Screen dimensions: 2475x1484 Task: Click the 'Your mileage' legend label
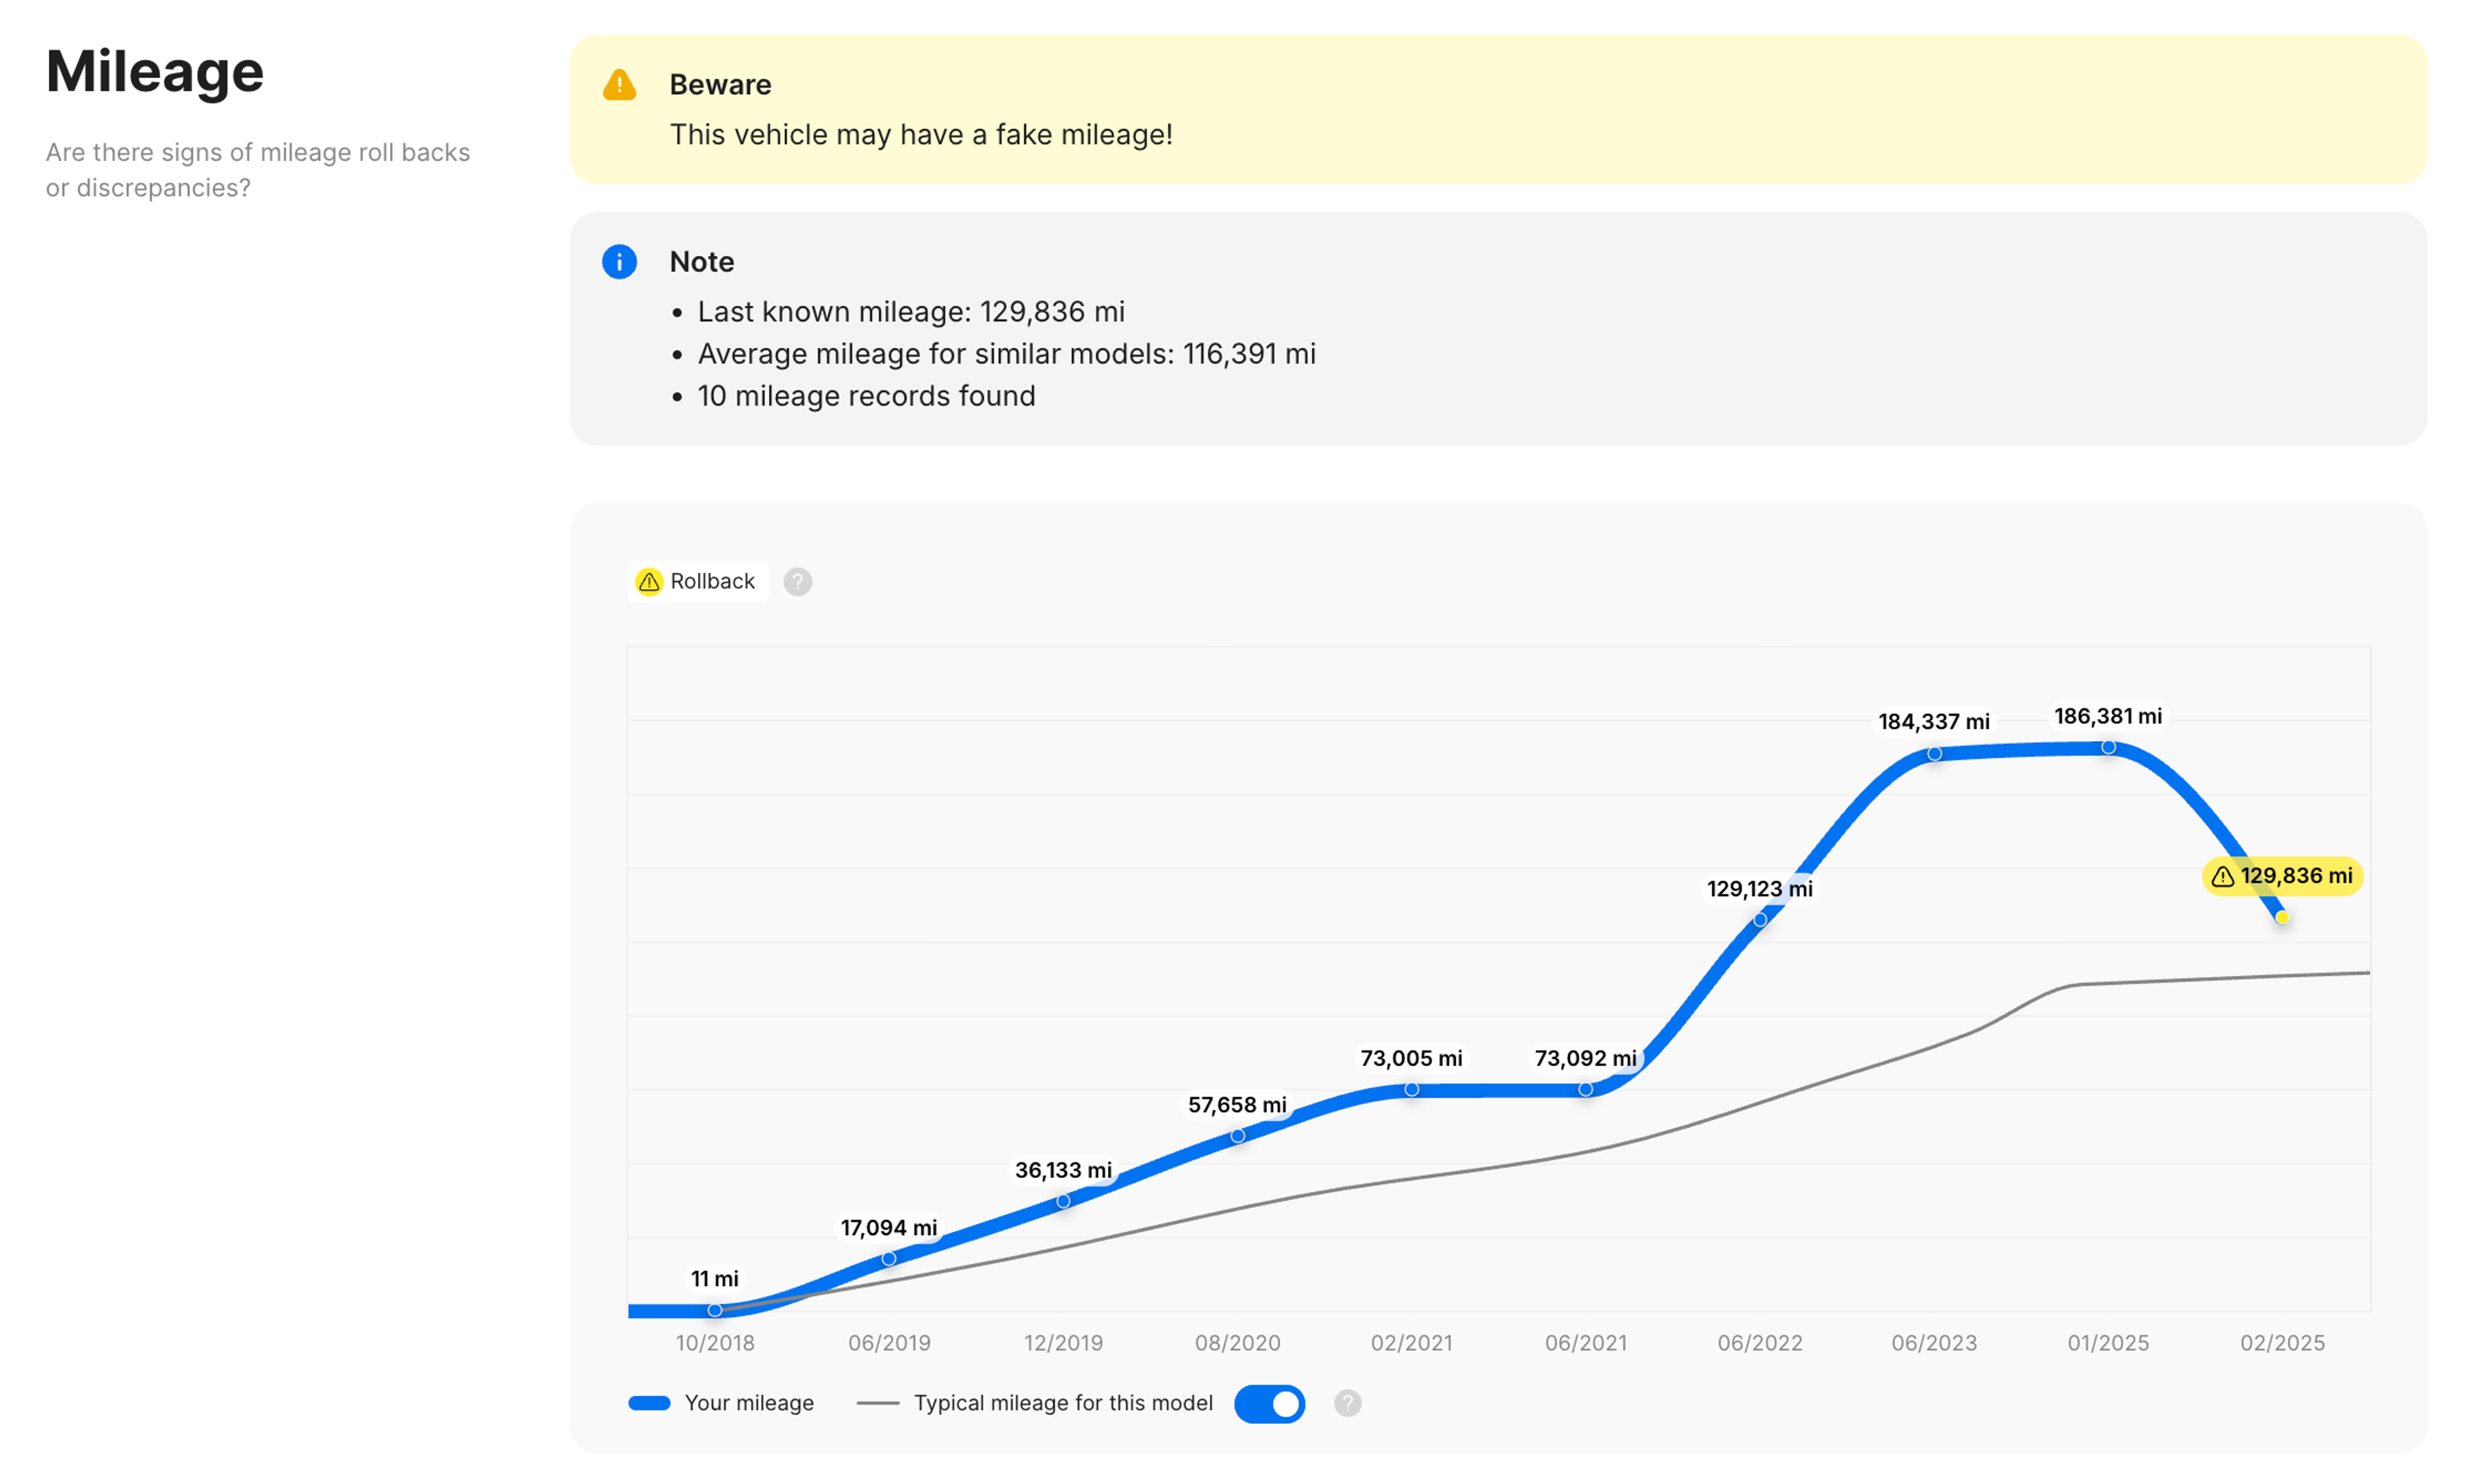(749, 1403)
